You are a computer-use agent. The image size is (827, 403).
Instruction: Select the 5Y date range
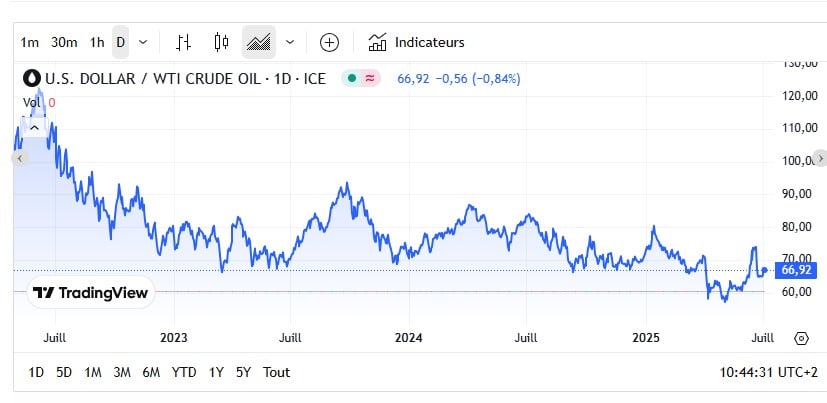coord(244,372)
